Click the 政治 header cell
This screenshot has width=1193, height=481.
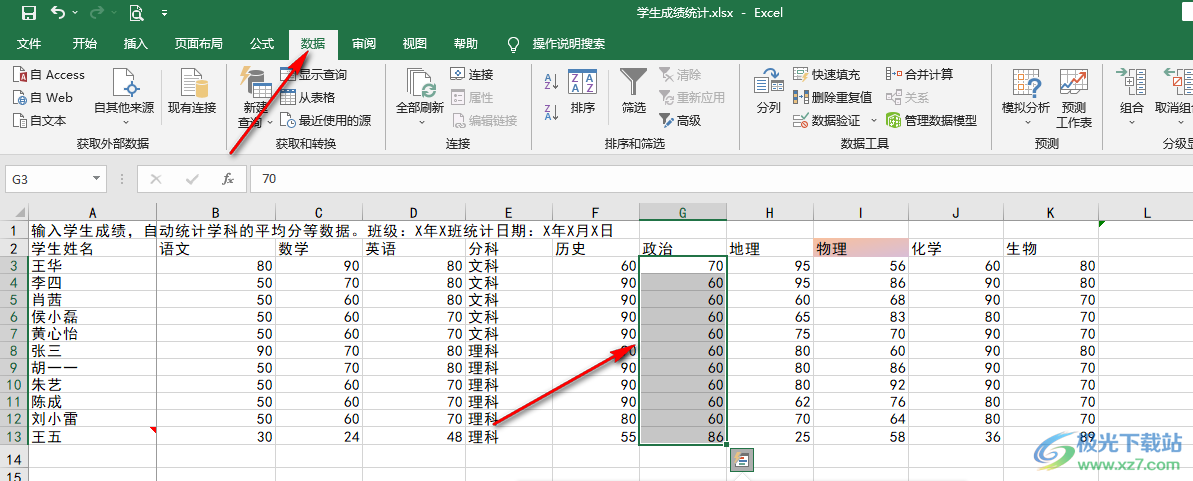click(x=682, y=248)
